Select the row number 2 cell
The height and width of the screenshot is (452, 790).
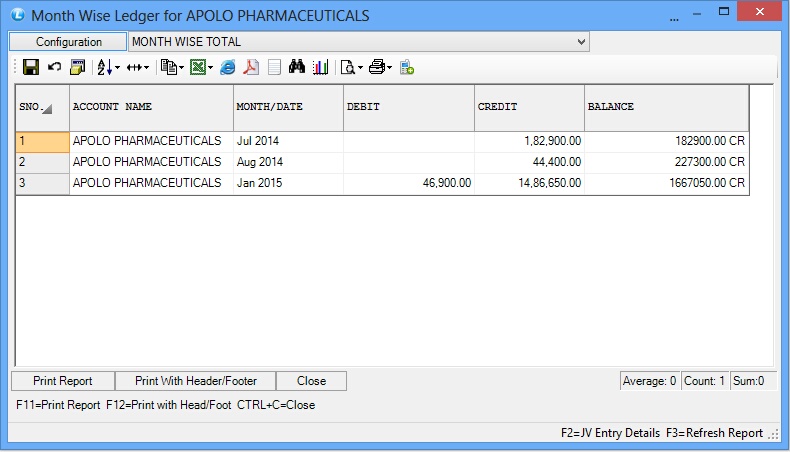42,162
